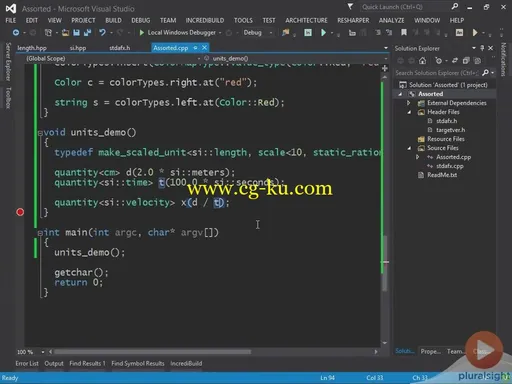Click the Solution Explorer search magnifier icon

pyautogui.click(x=485, y=72)
